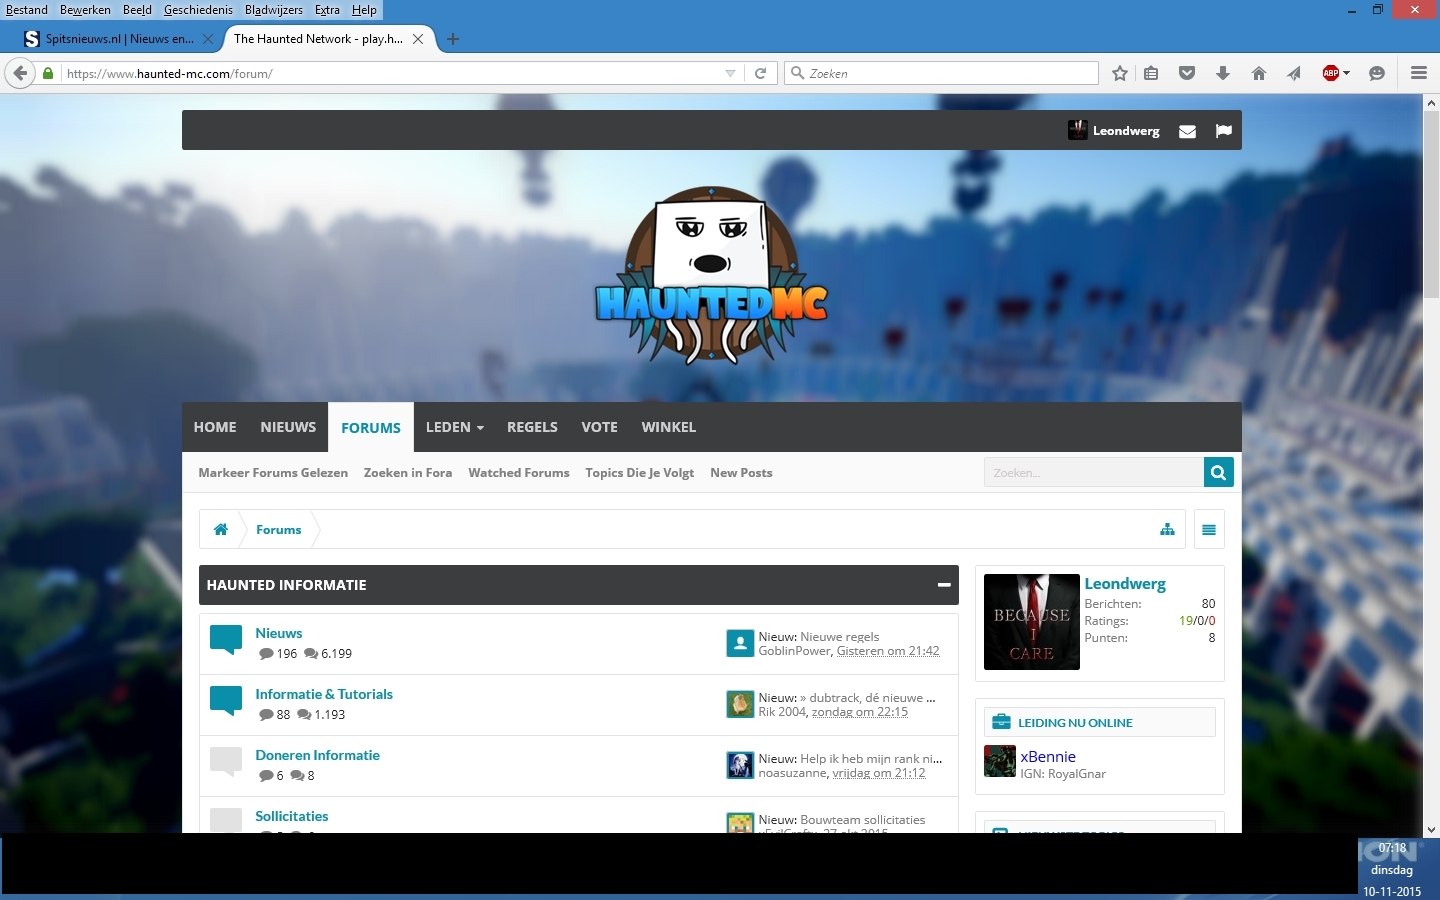Screen dimensions: 1440x900
Task: Expand the Leden dropdown menu
Action: [455, 427]
